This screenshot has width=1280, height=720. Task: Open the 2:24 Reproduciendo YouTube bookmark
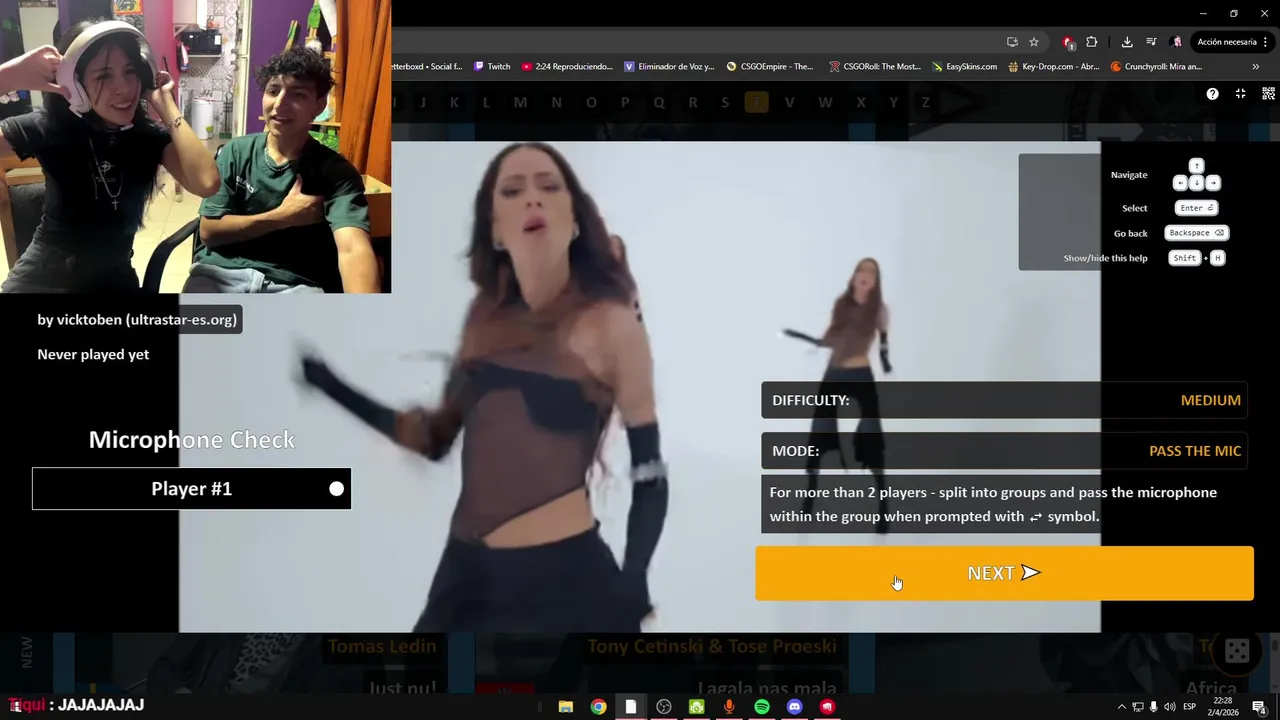567,67
